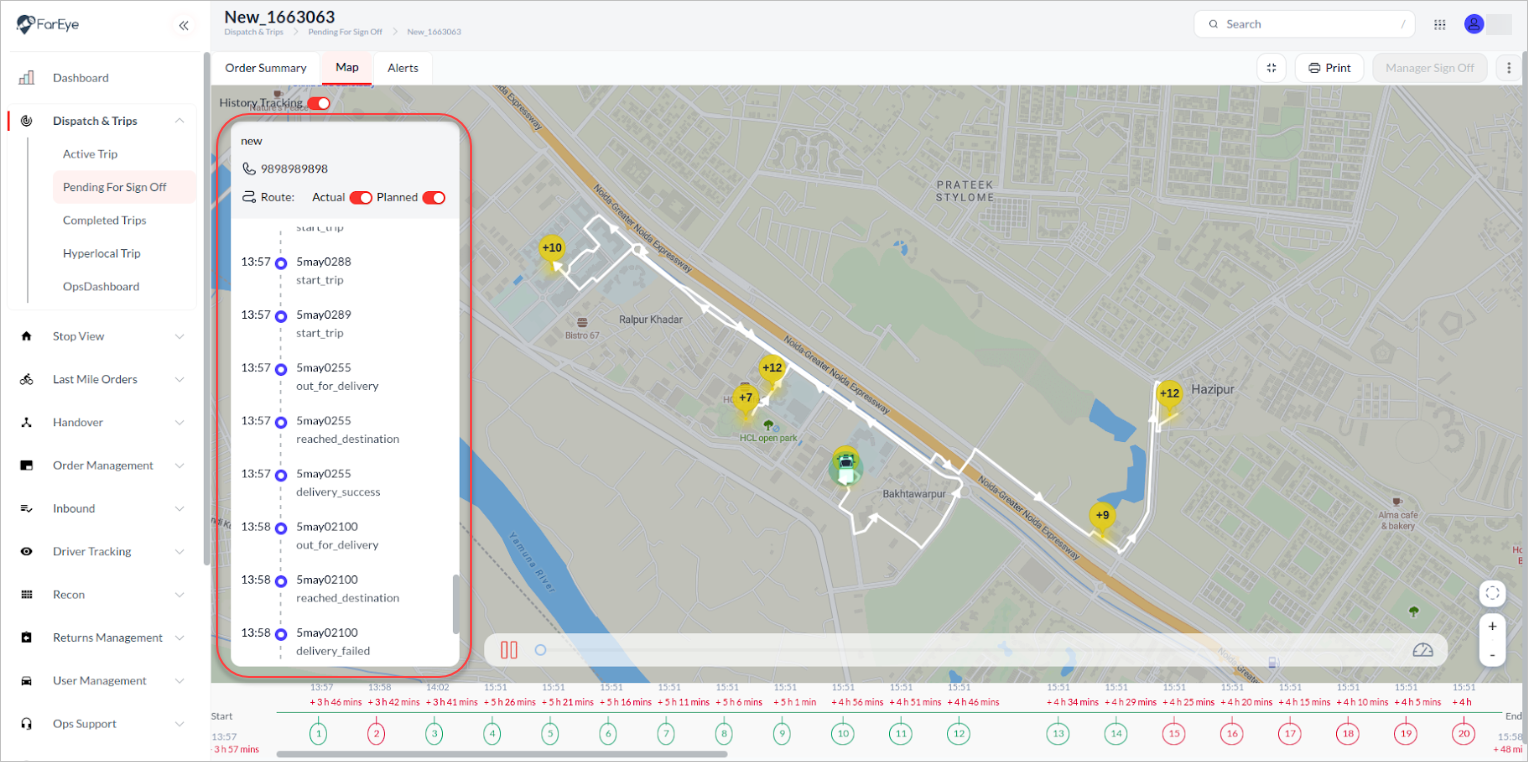Image resolution: width=1528 pixels, height=762 pixels.
Task: Expand the Handover menu
Action: (180, 422)
